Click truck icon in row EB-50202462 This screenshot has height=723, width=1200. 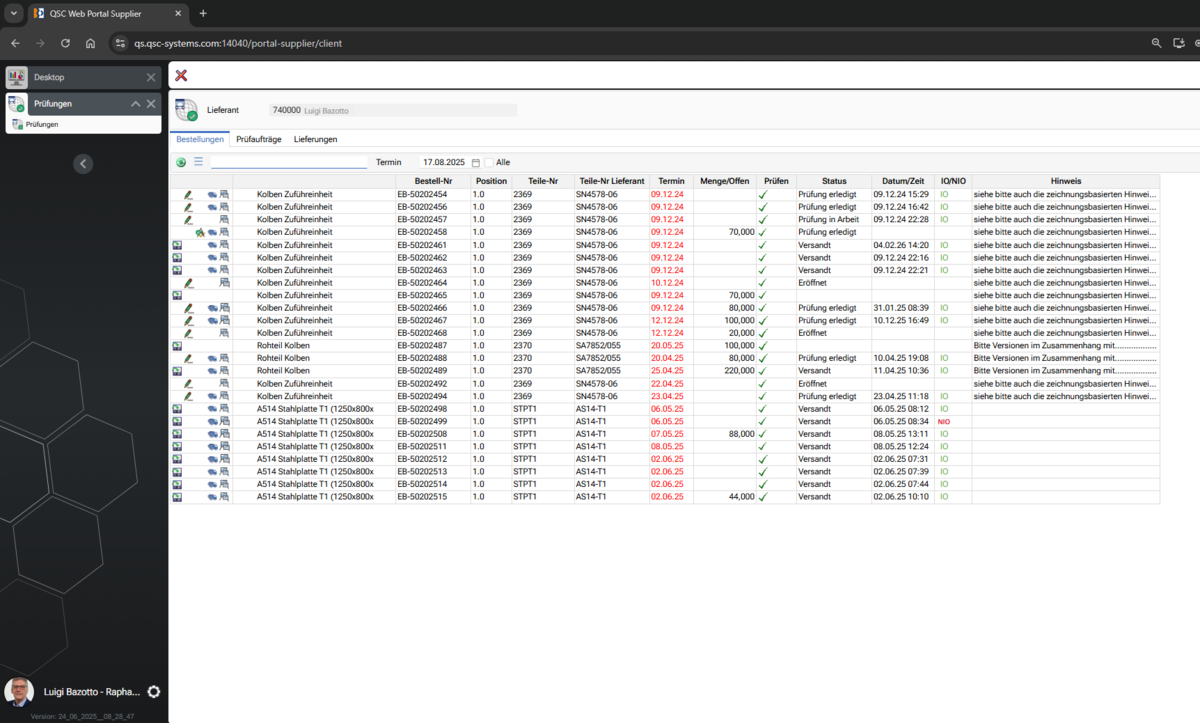[213, 257]
